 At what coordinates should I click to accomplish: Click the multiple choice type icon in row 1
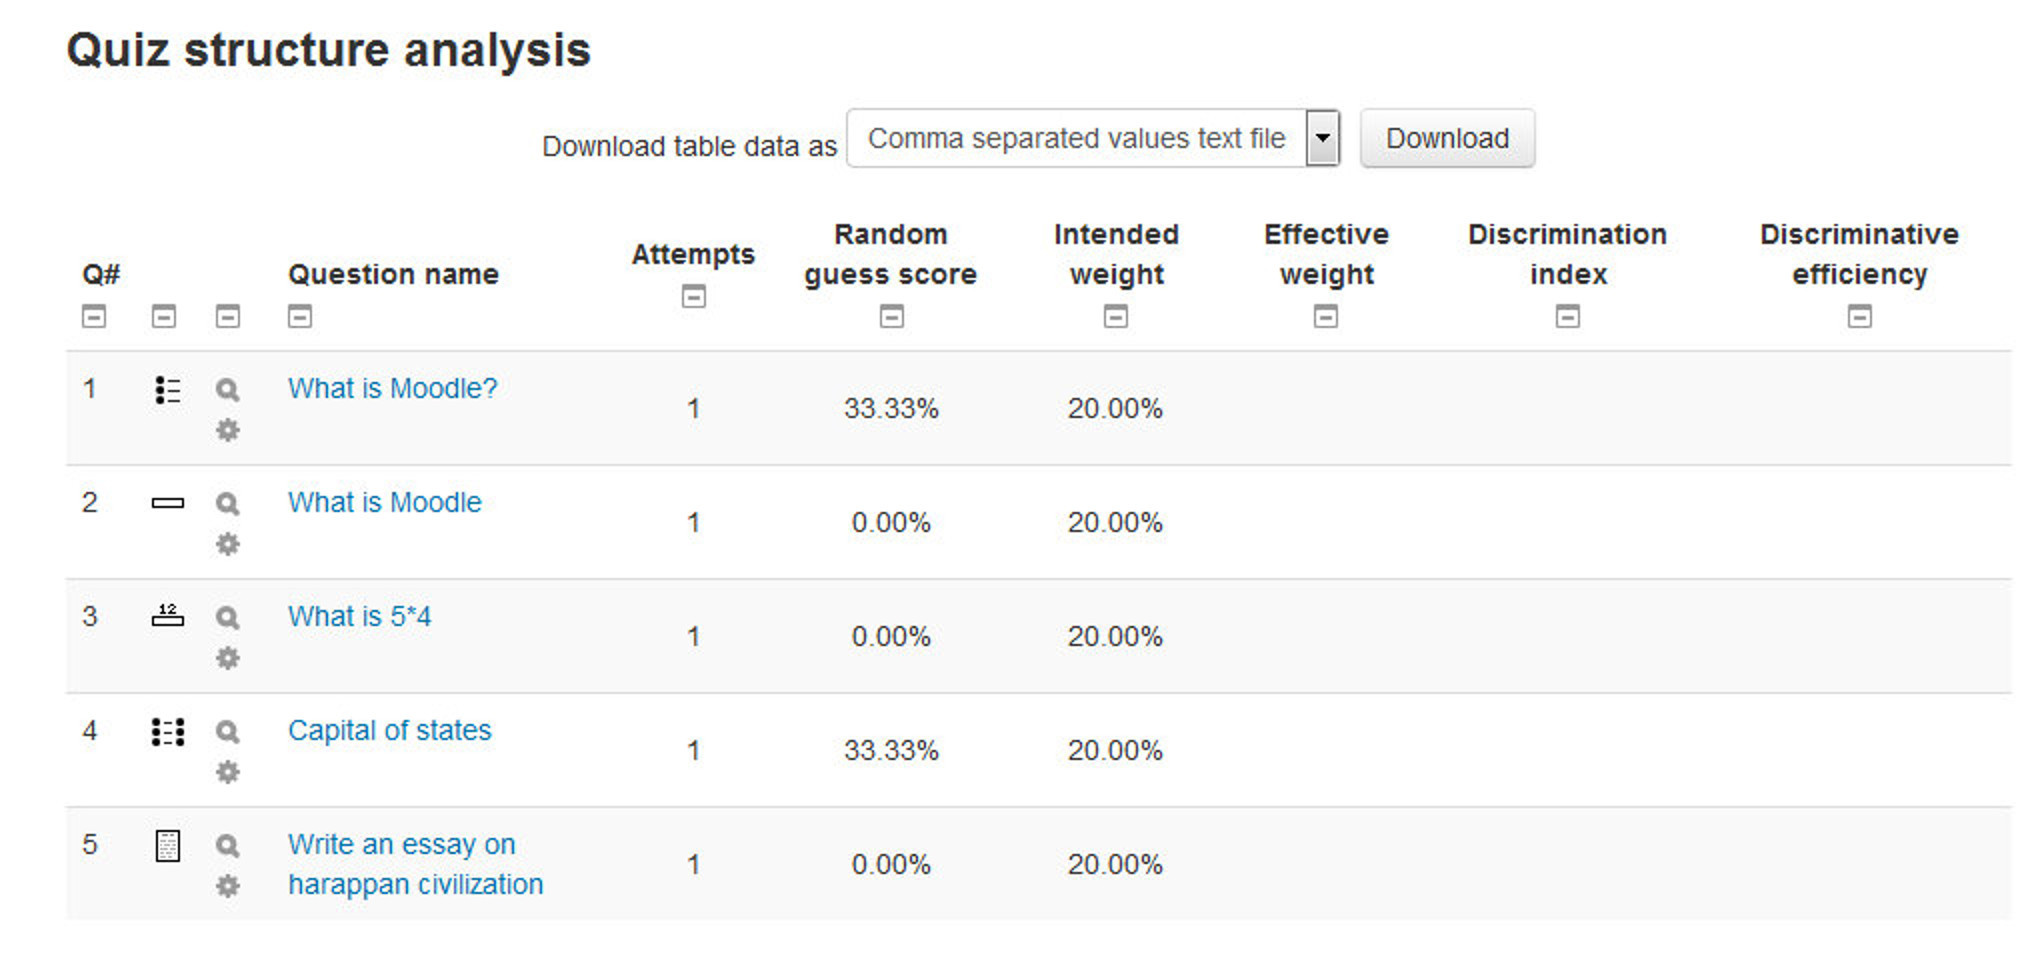[167, 390]
